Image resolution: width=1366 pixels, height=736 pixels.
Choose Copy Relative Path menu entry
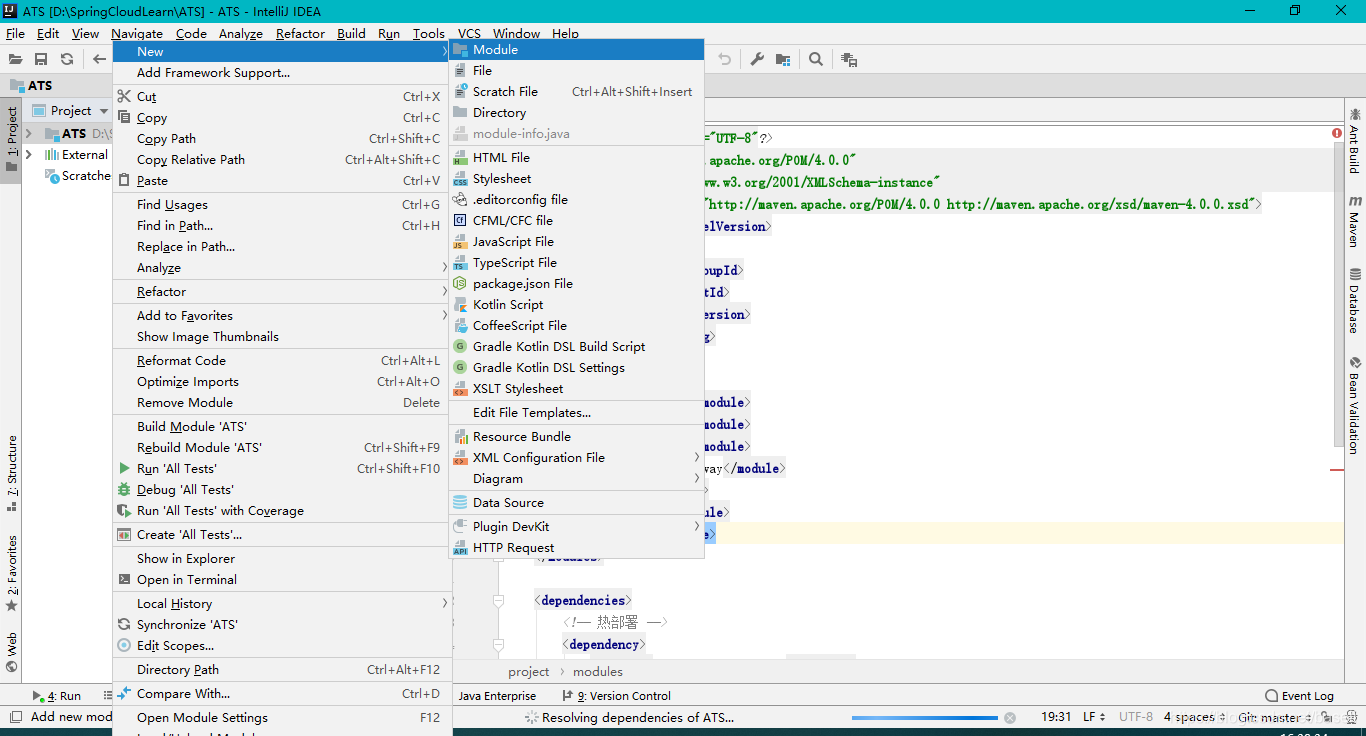pyautogui.click(x=282, y=159)
